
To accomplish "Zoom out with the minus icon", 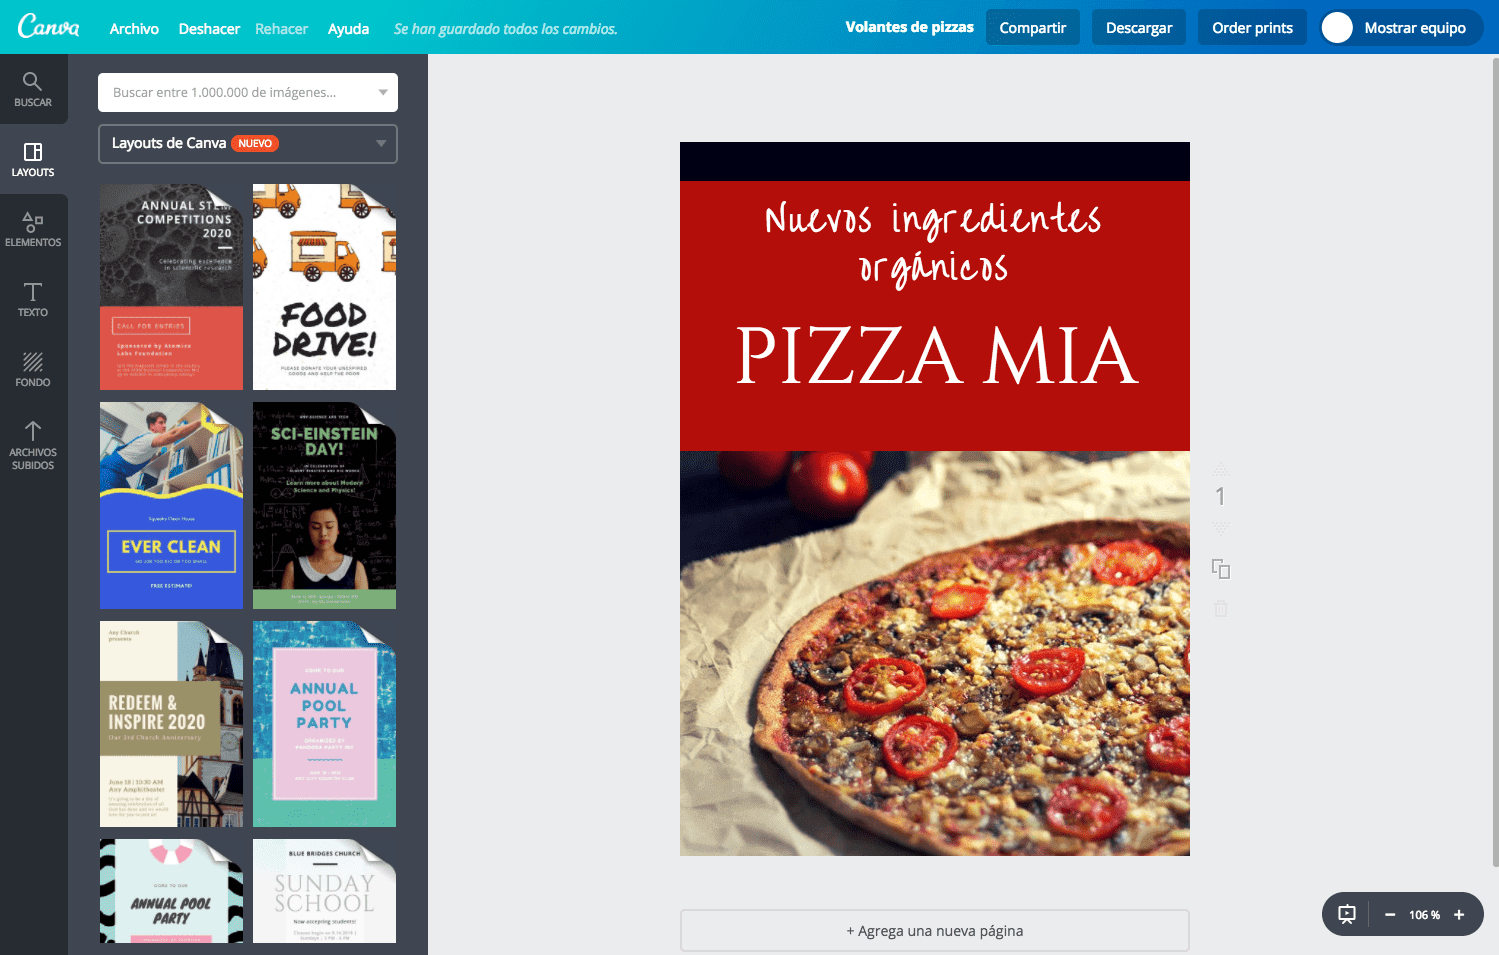I will pos(1390,914).
